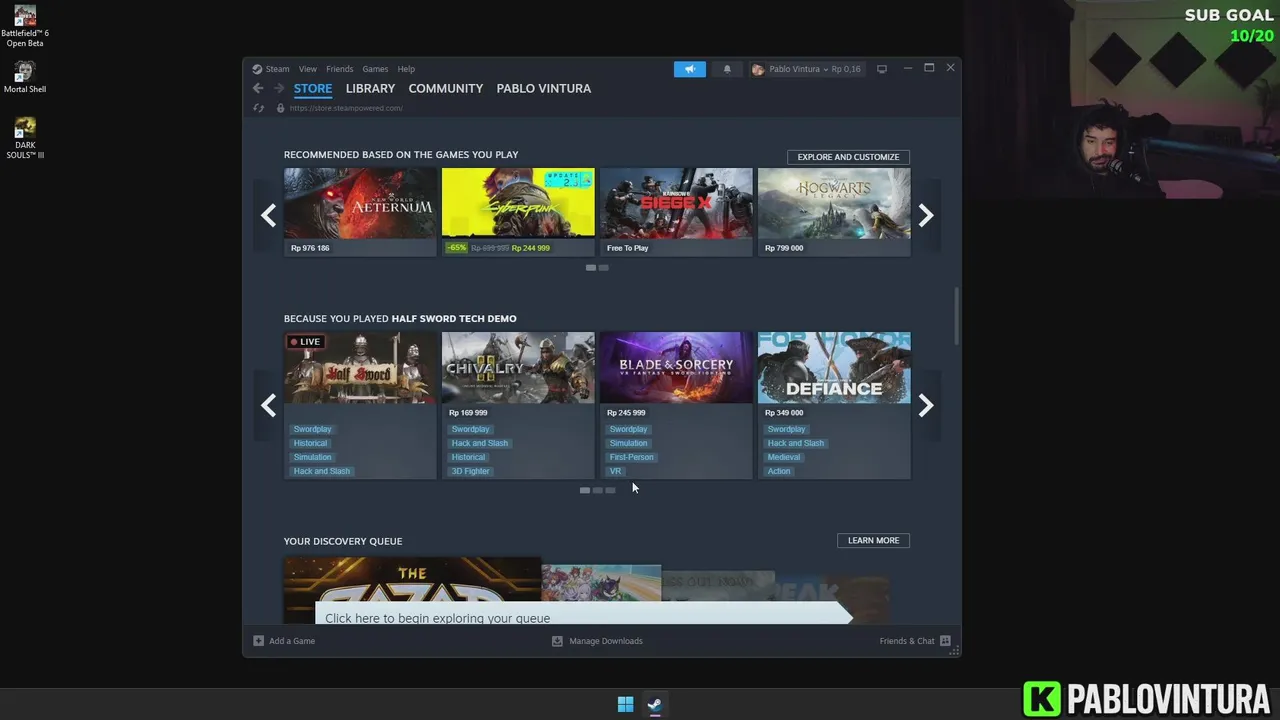
Task: Click the VR tag under Blade & Sorcery
Action: 615,471
